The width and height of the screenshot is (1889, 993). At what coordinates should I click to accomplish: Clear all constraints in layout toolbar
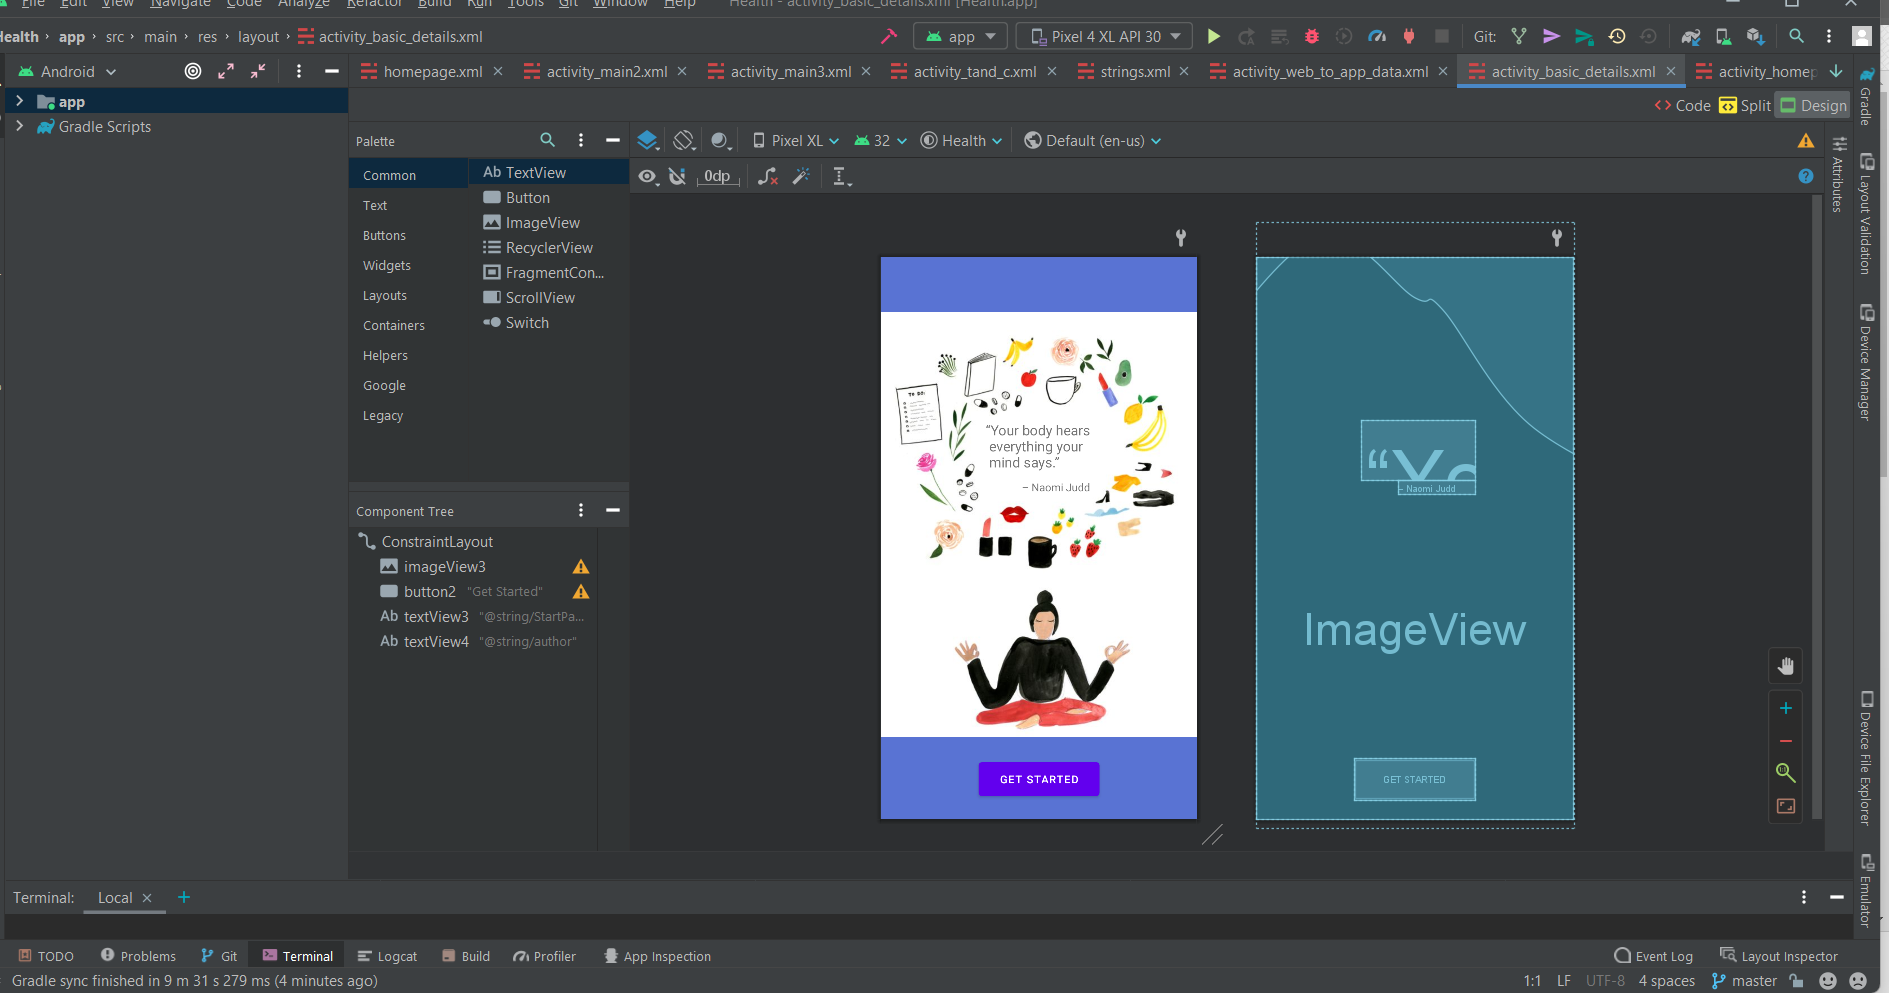click(767, 177)
